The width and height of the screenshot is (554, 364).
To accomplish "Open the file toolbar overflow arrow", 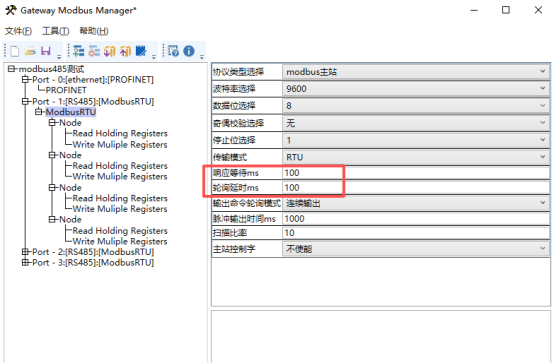I will [59, 57].
